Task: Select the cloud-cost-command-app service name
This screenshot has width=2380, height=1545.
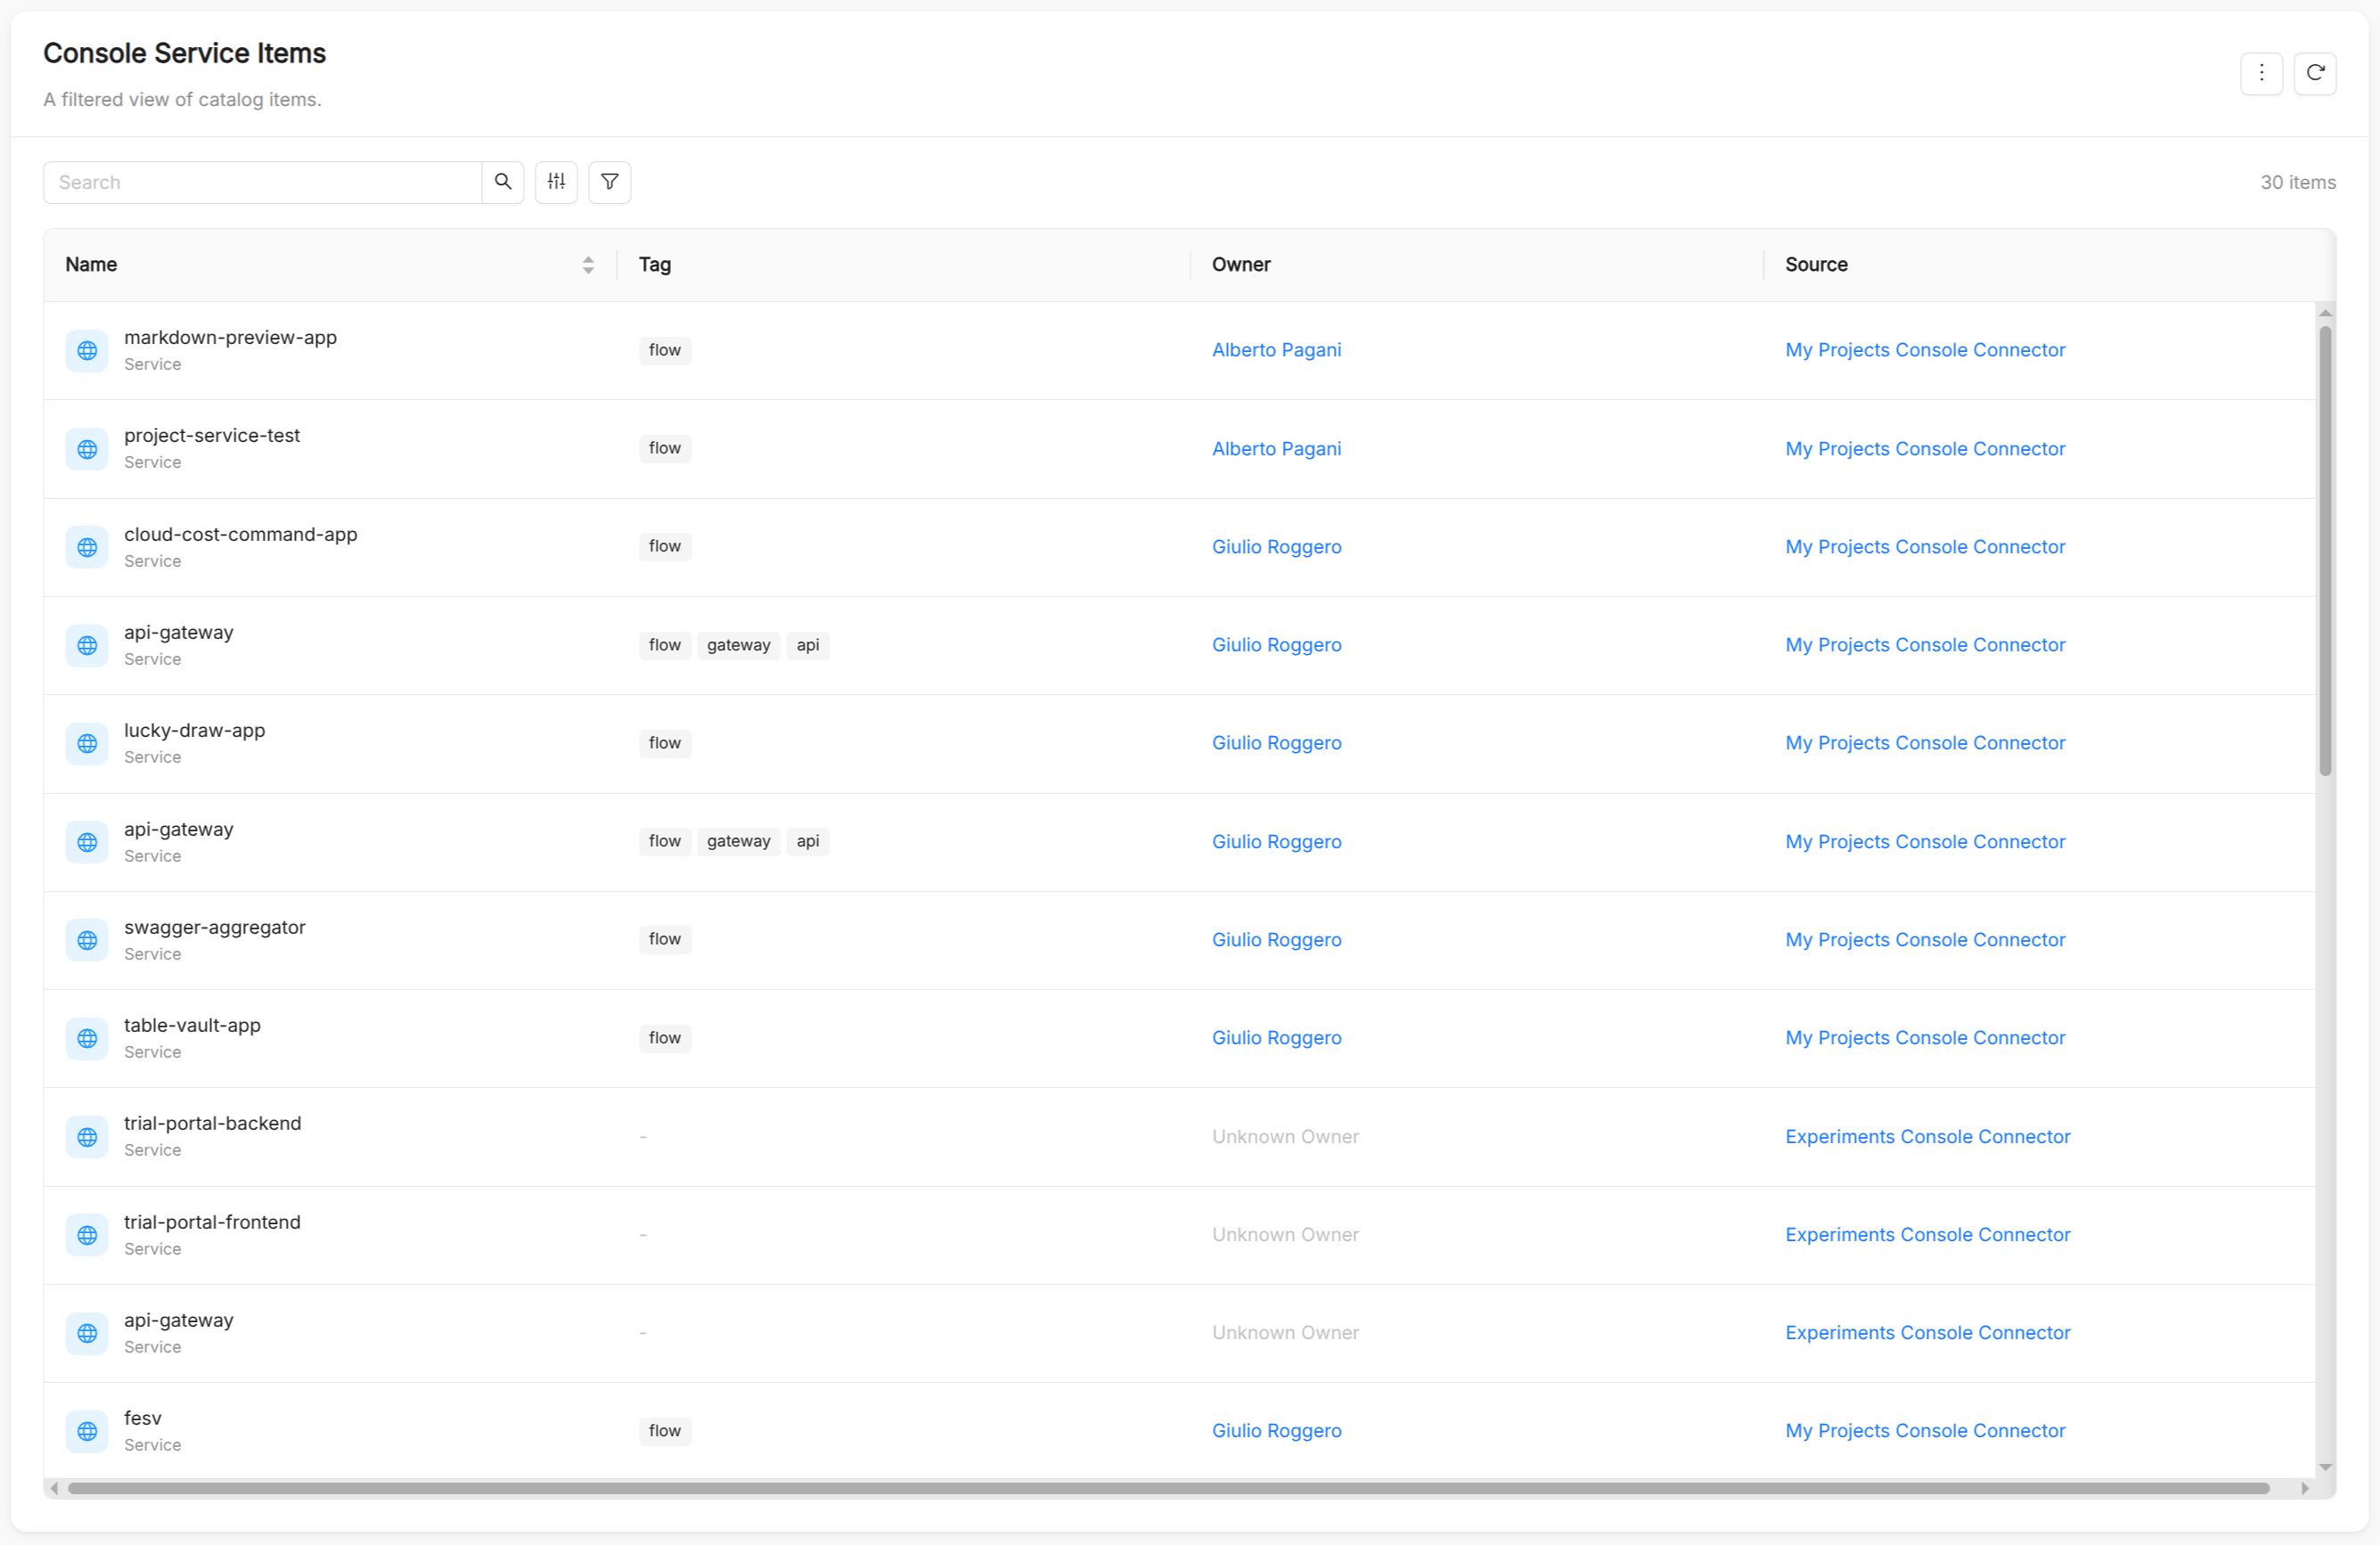Action: pyautogui.click(x=241, y=535)
